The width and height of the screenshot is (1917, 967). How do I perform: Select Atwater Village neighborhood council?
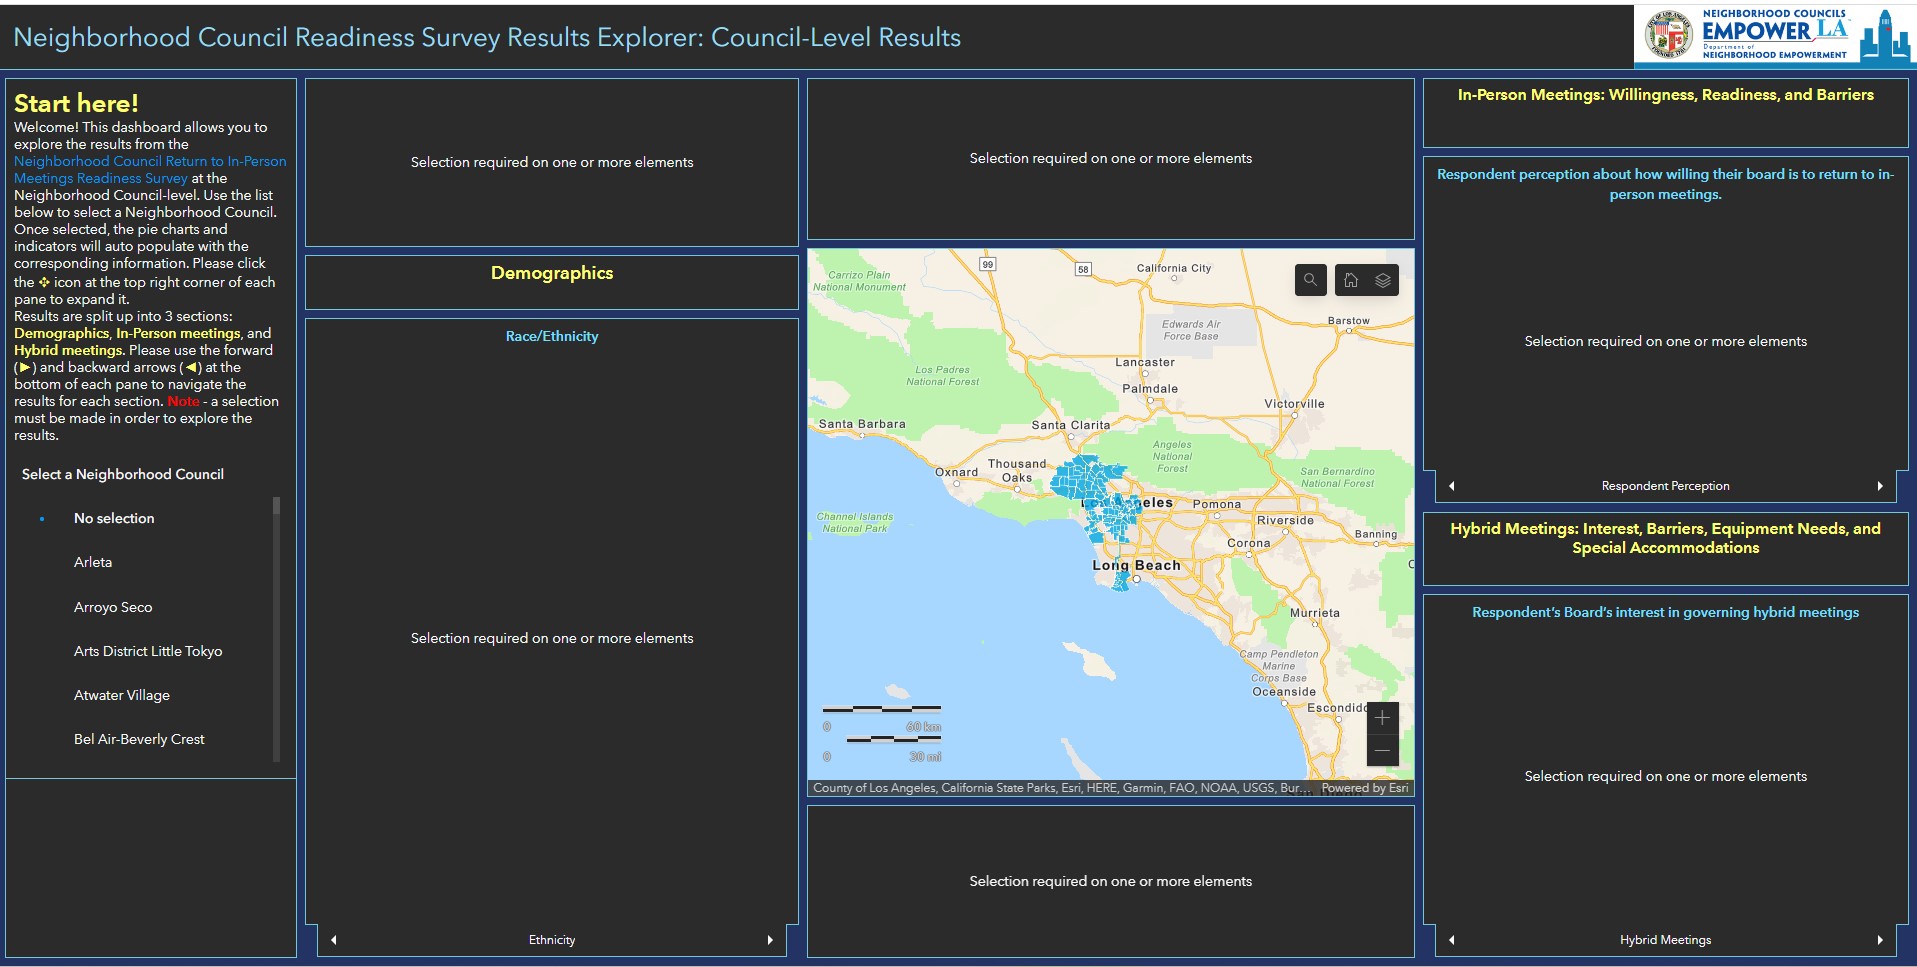click(x=122, y=695)
